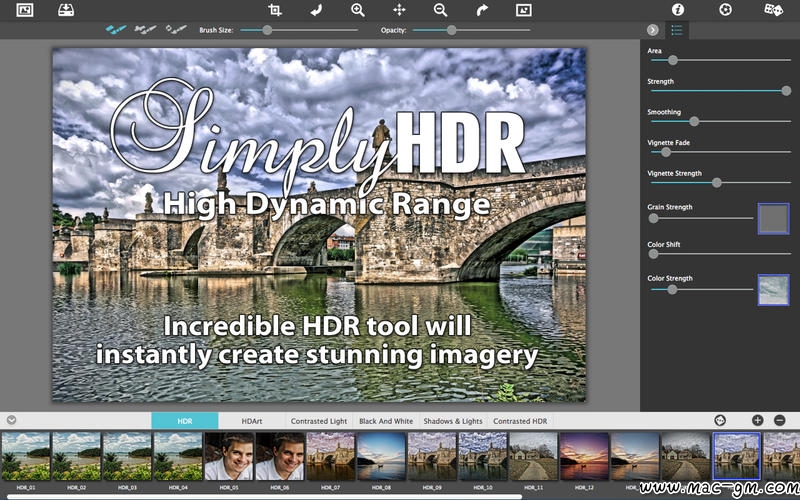Screen dimensions: 800x500
Task: Click the Color Shift slider handle
Action: coord(654,254)
